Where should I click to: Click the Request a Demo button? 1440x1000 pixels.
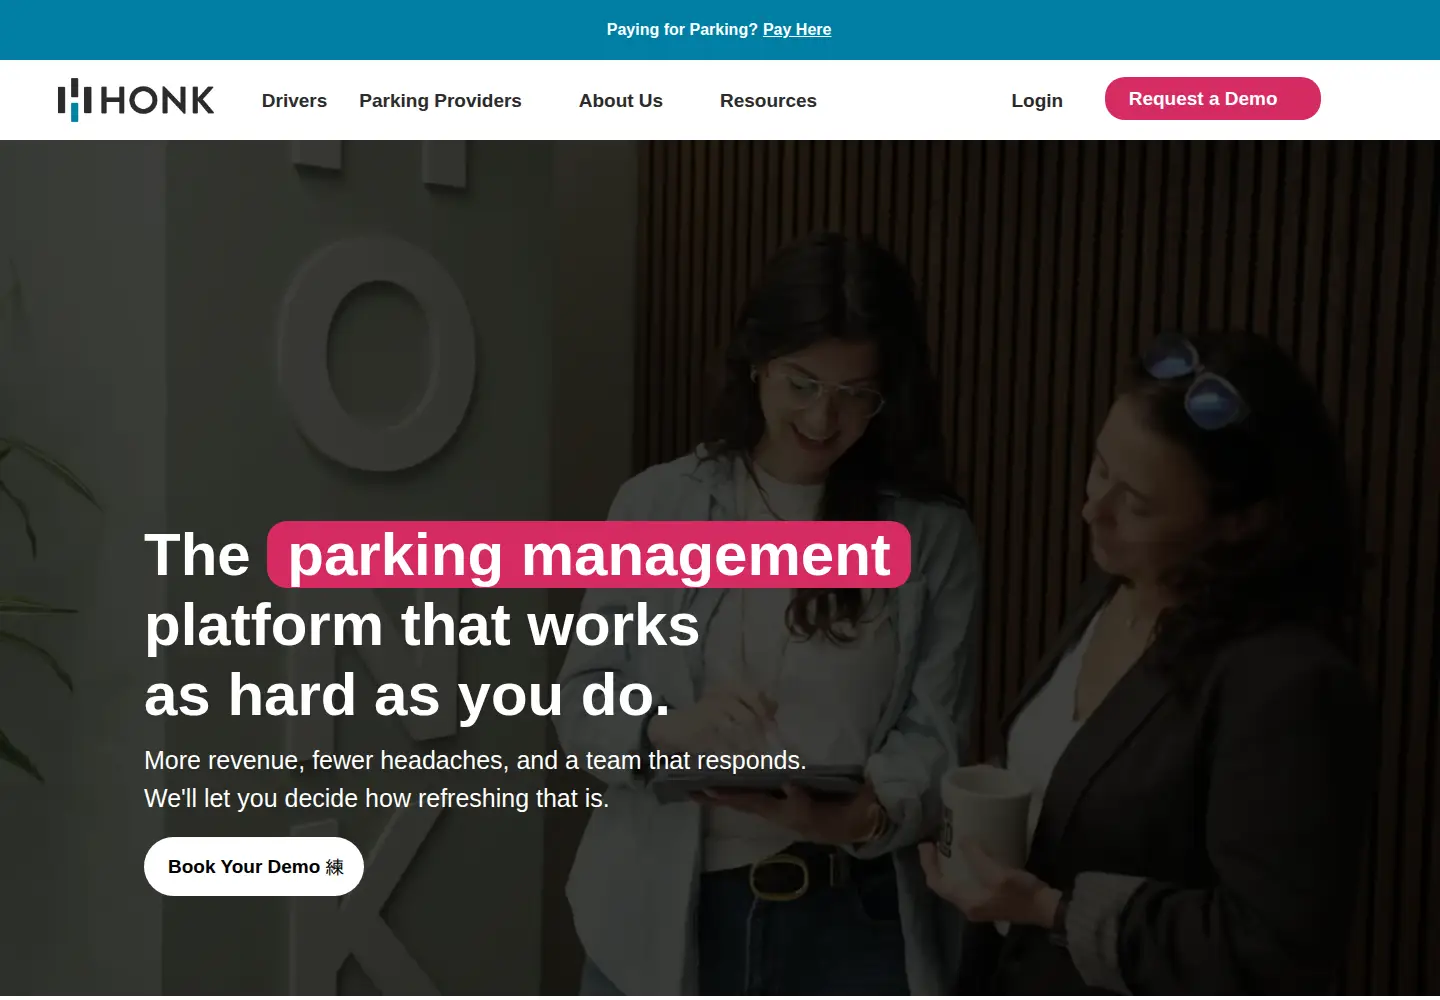click(x=1213, y=99)
